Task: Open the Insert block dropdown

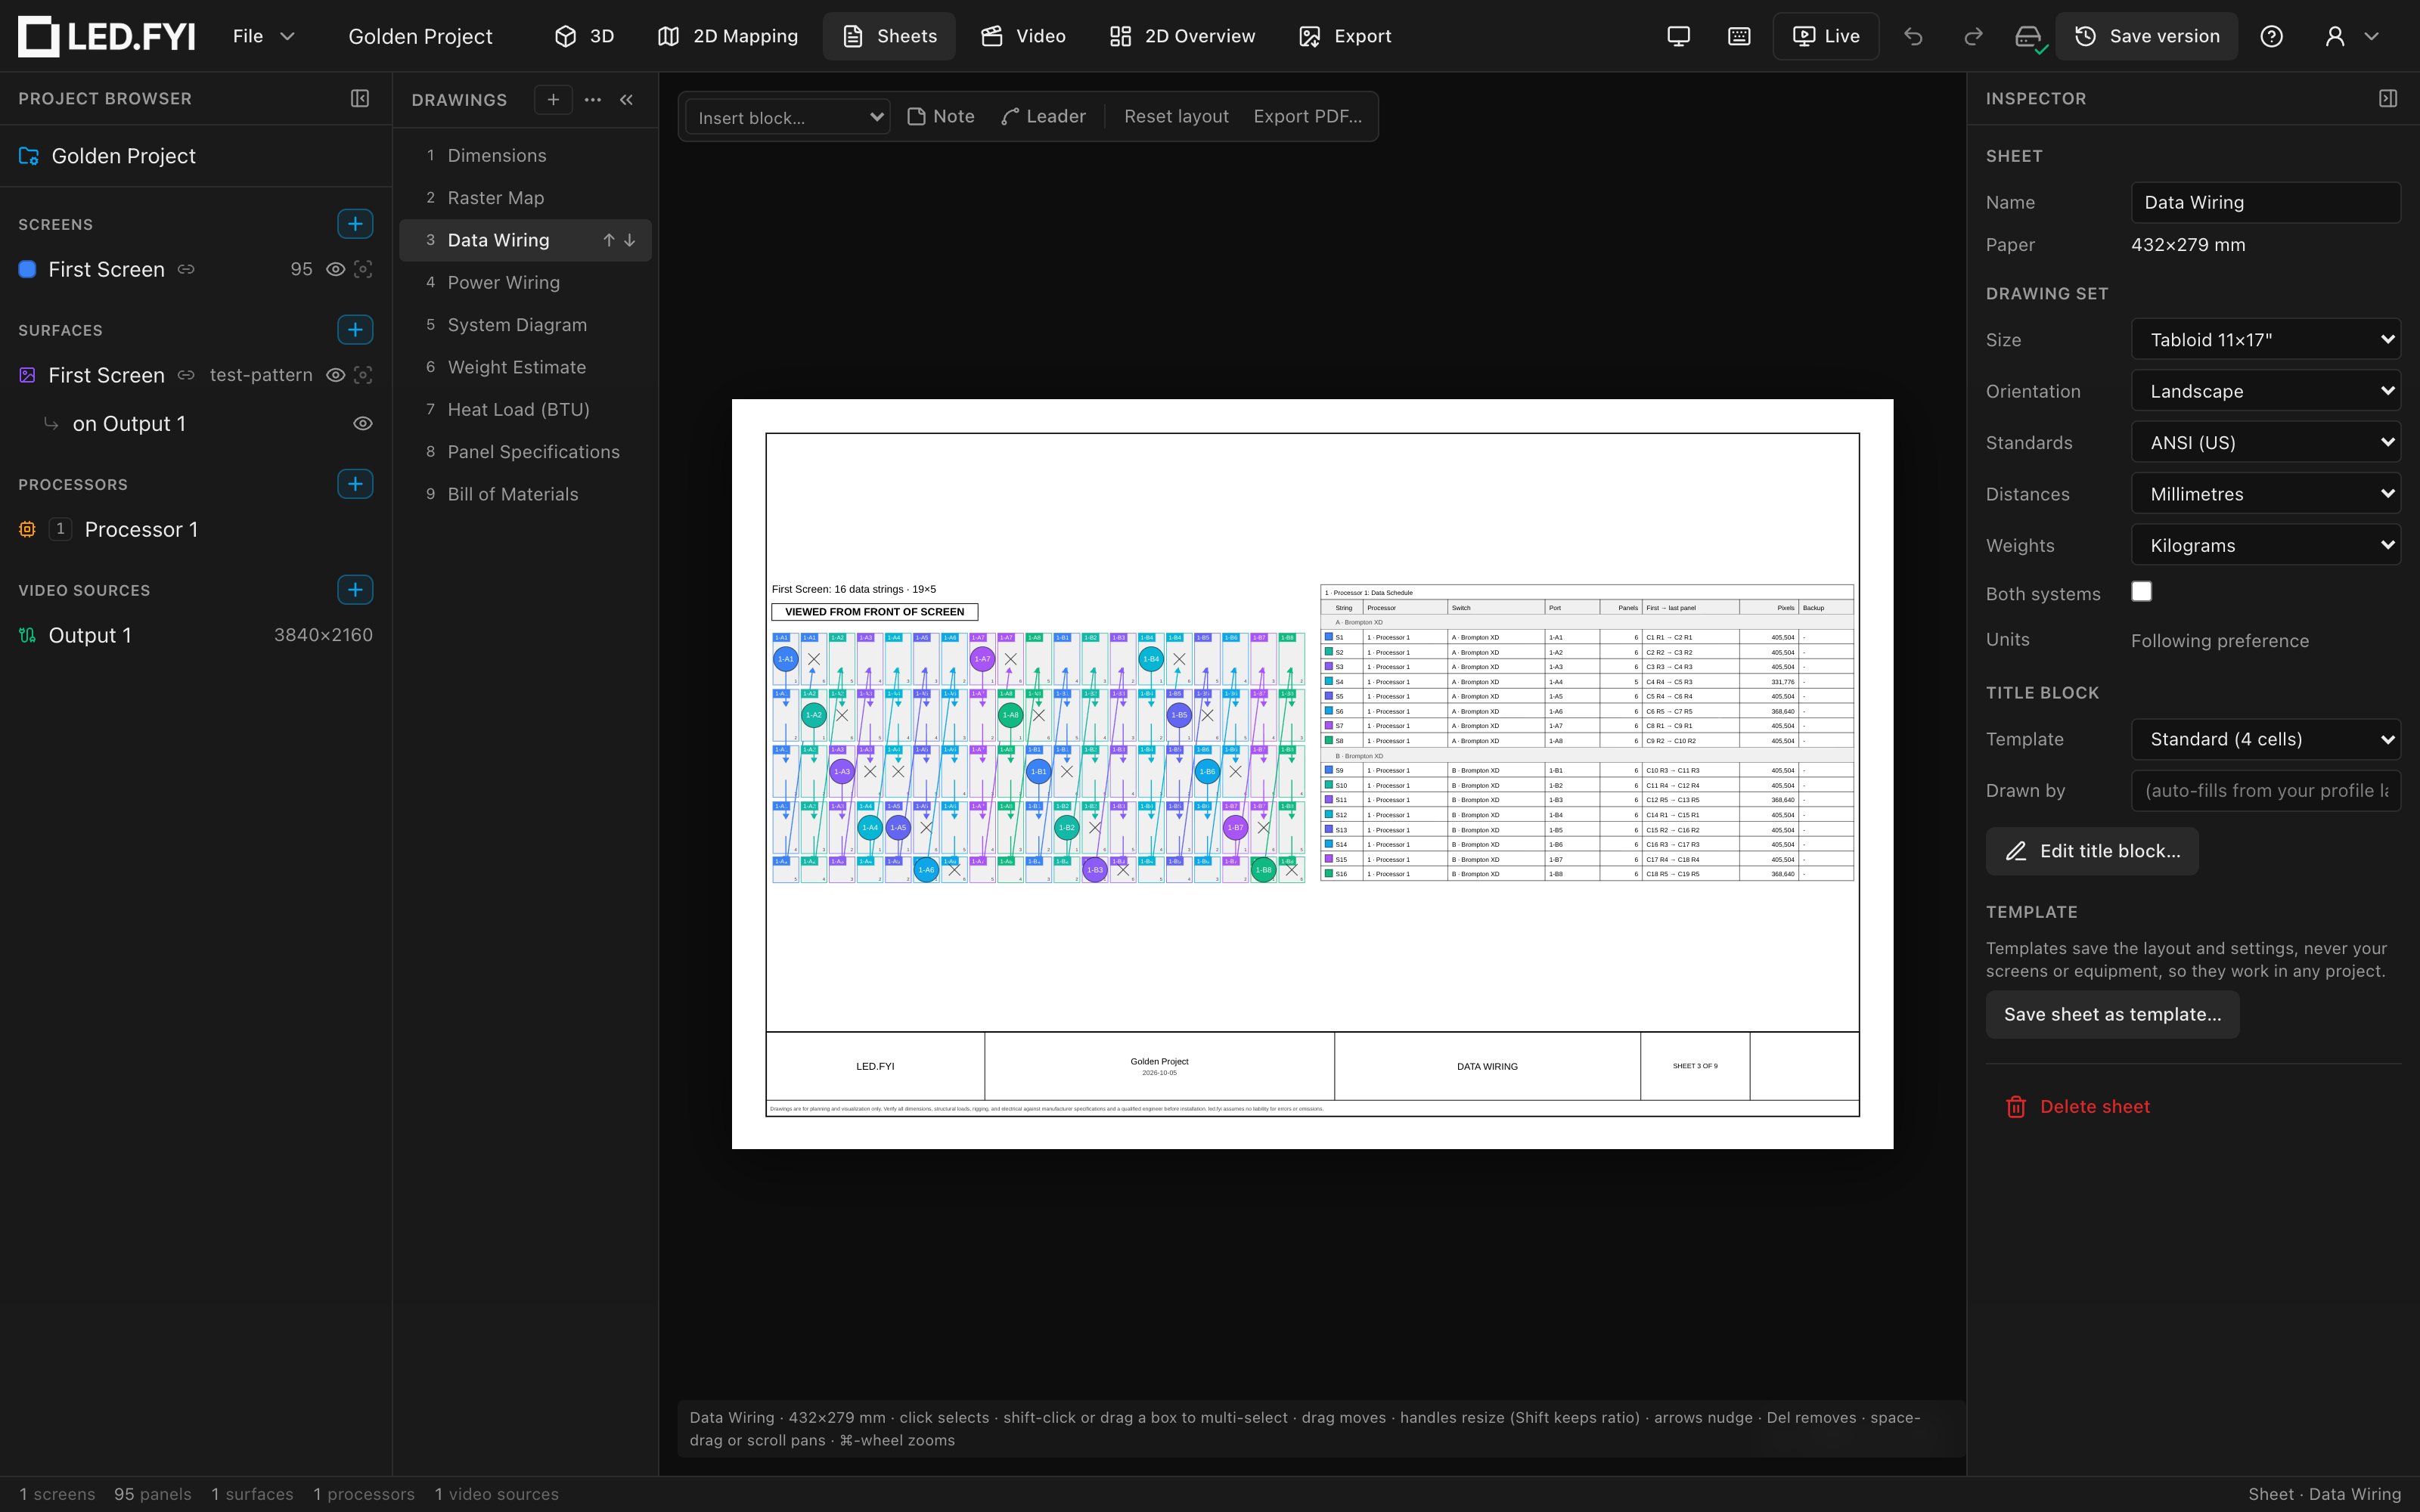Action: point(788,117)
